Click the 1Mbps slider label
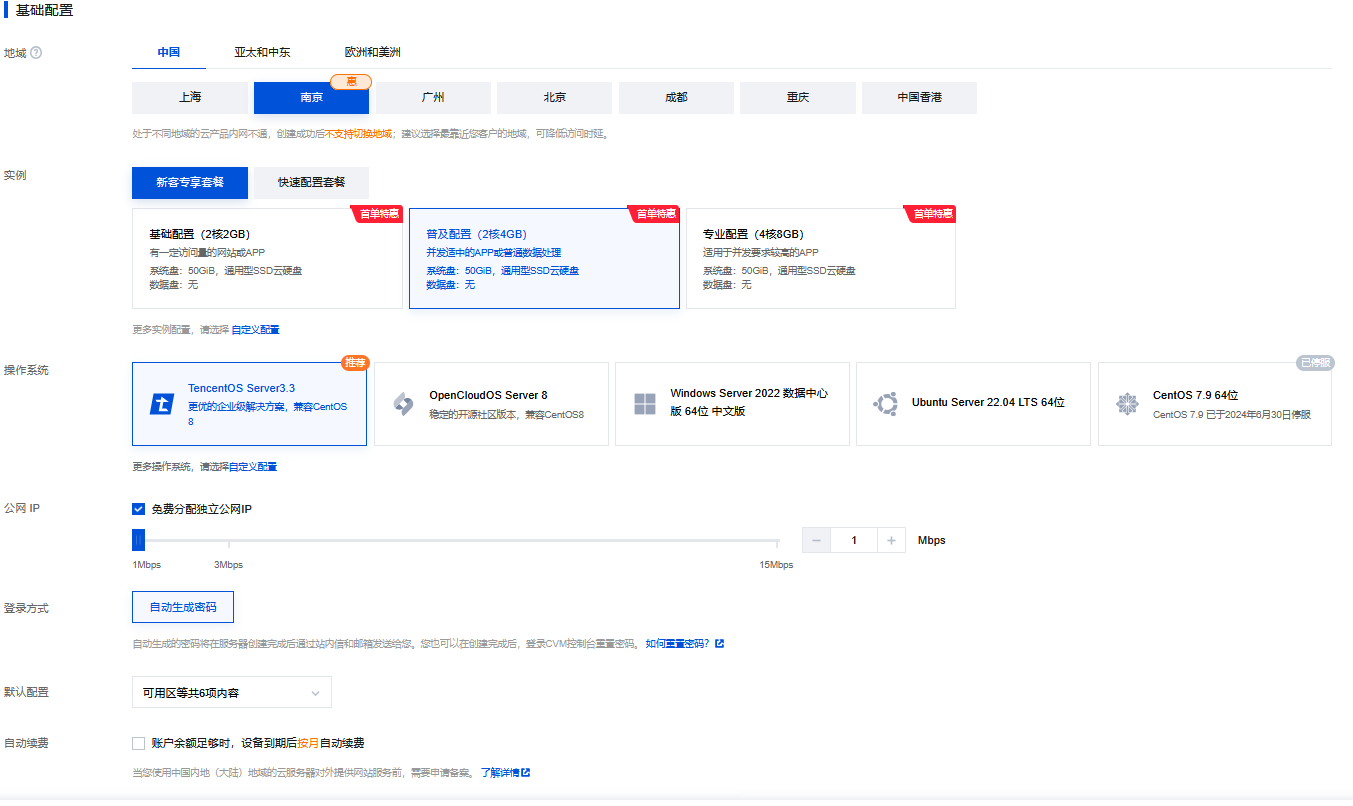Screen dimensions: 1353x806 tap(146, 565)
